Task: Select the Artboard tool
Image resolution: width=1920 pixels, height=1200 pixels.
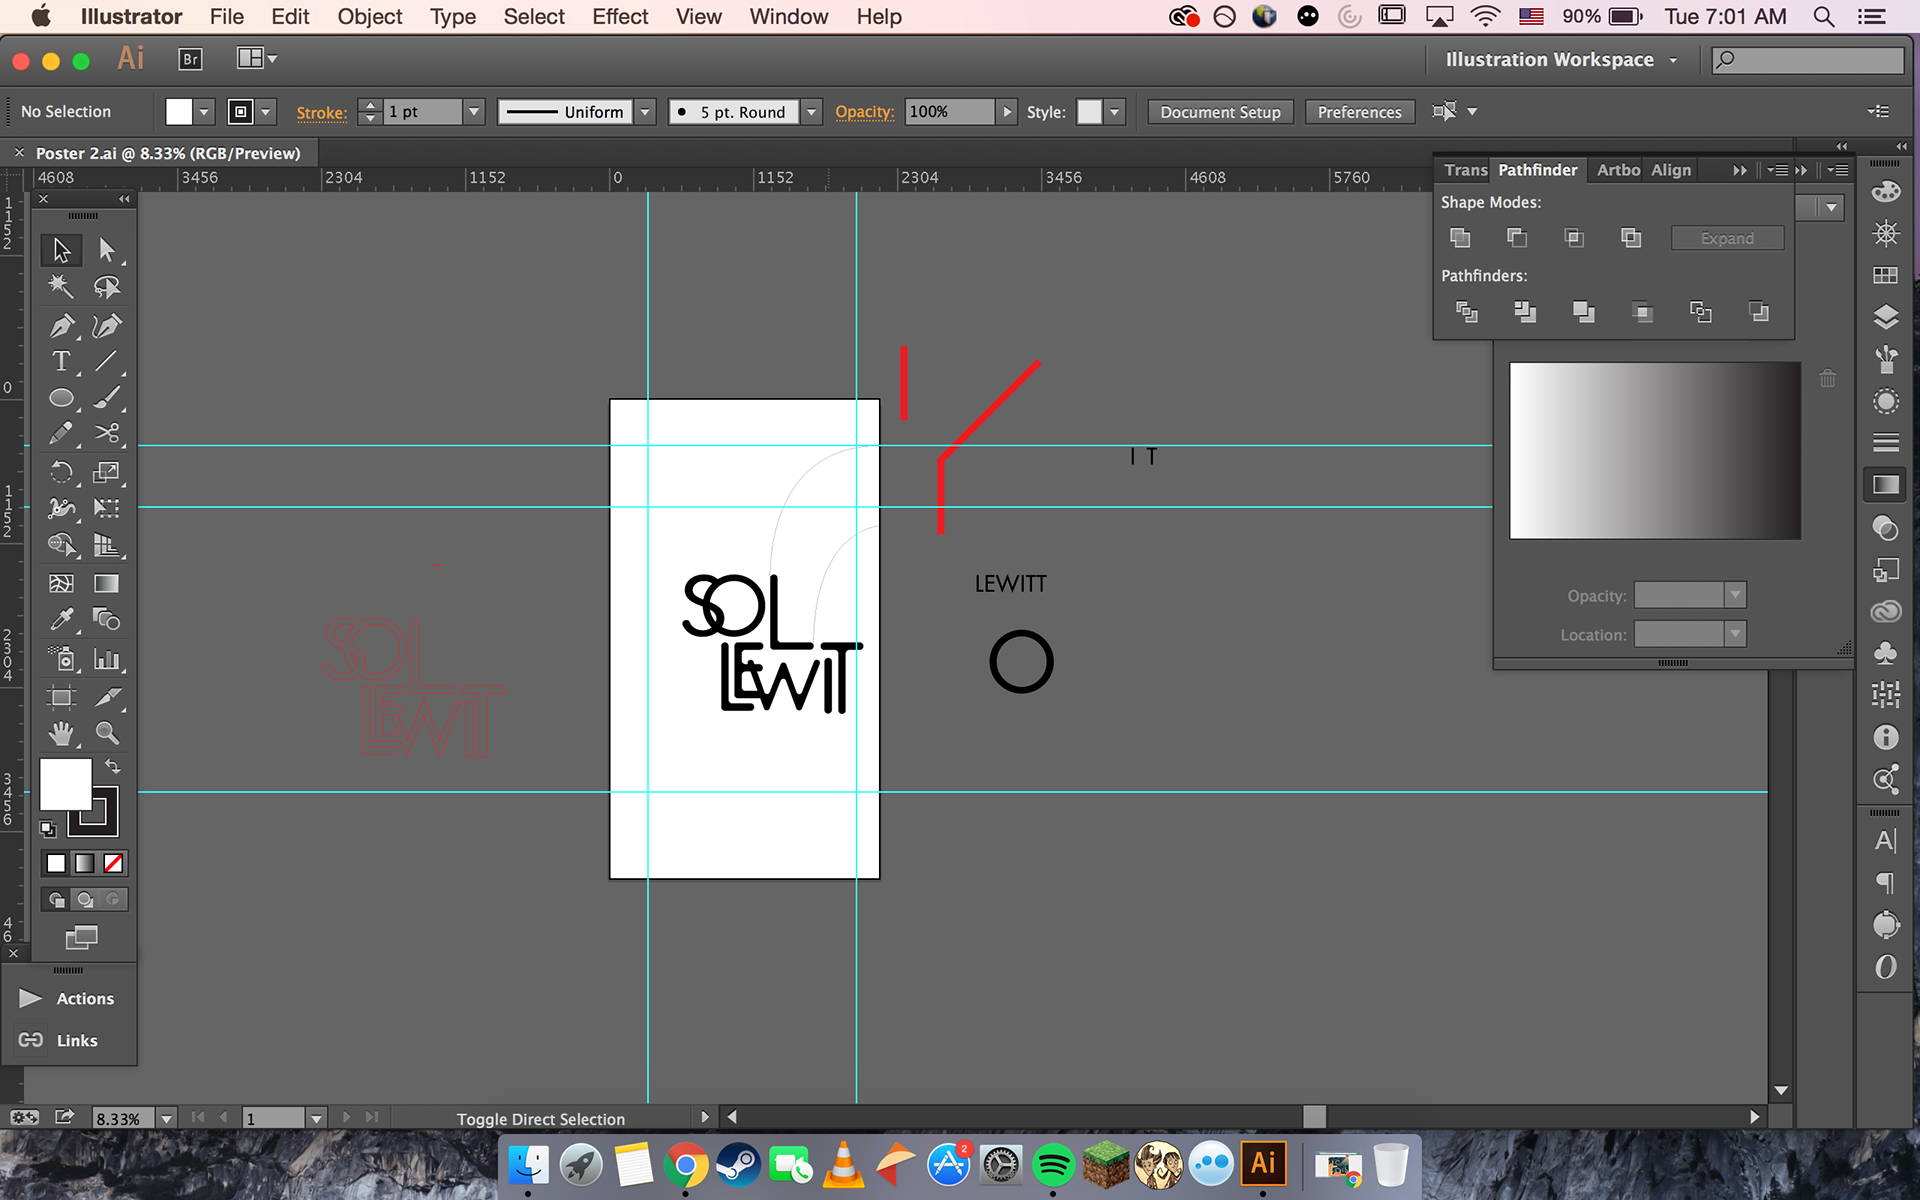Action: pyautogui.click(x=61, y=697)
